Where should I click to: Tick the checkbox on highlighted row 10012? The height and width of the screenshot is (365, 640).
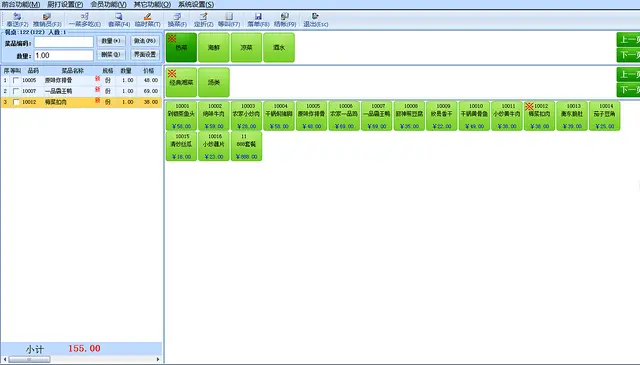click(16, 102)
